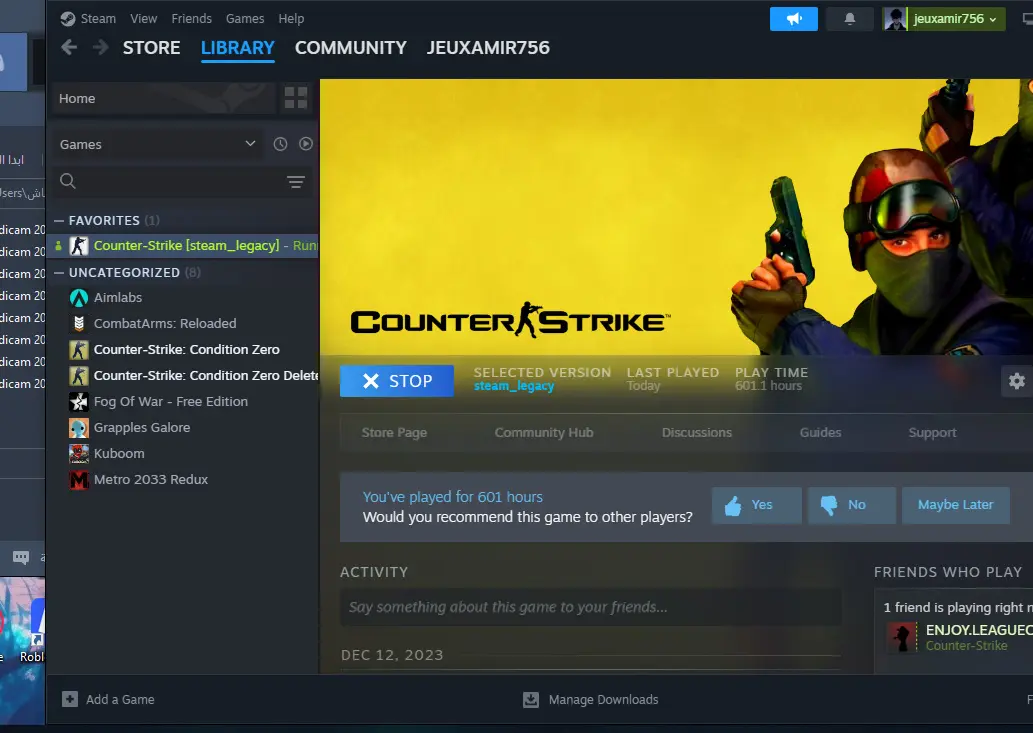This screenshot has width=1033, height=733.
Task: Click the Condition Zero game icon
Action: [x=79, y=350]
